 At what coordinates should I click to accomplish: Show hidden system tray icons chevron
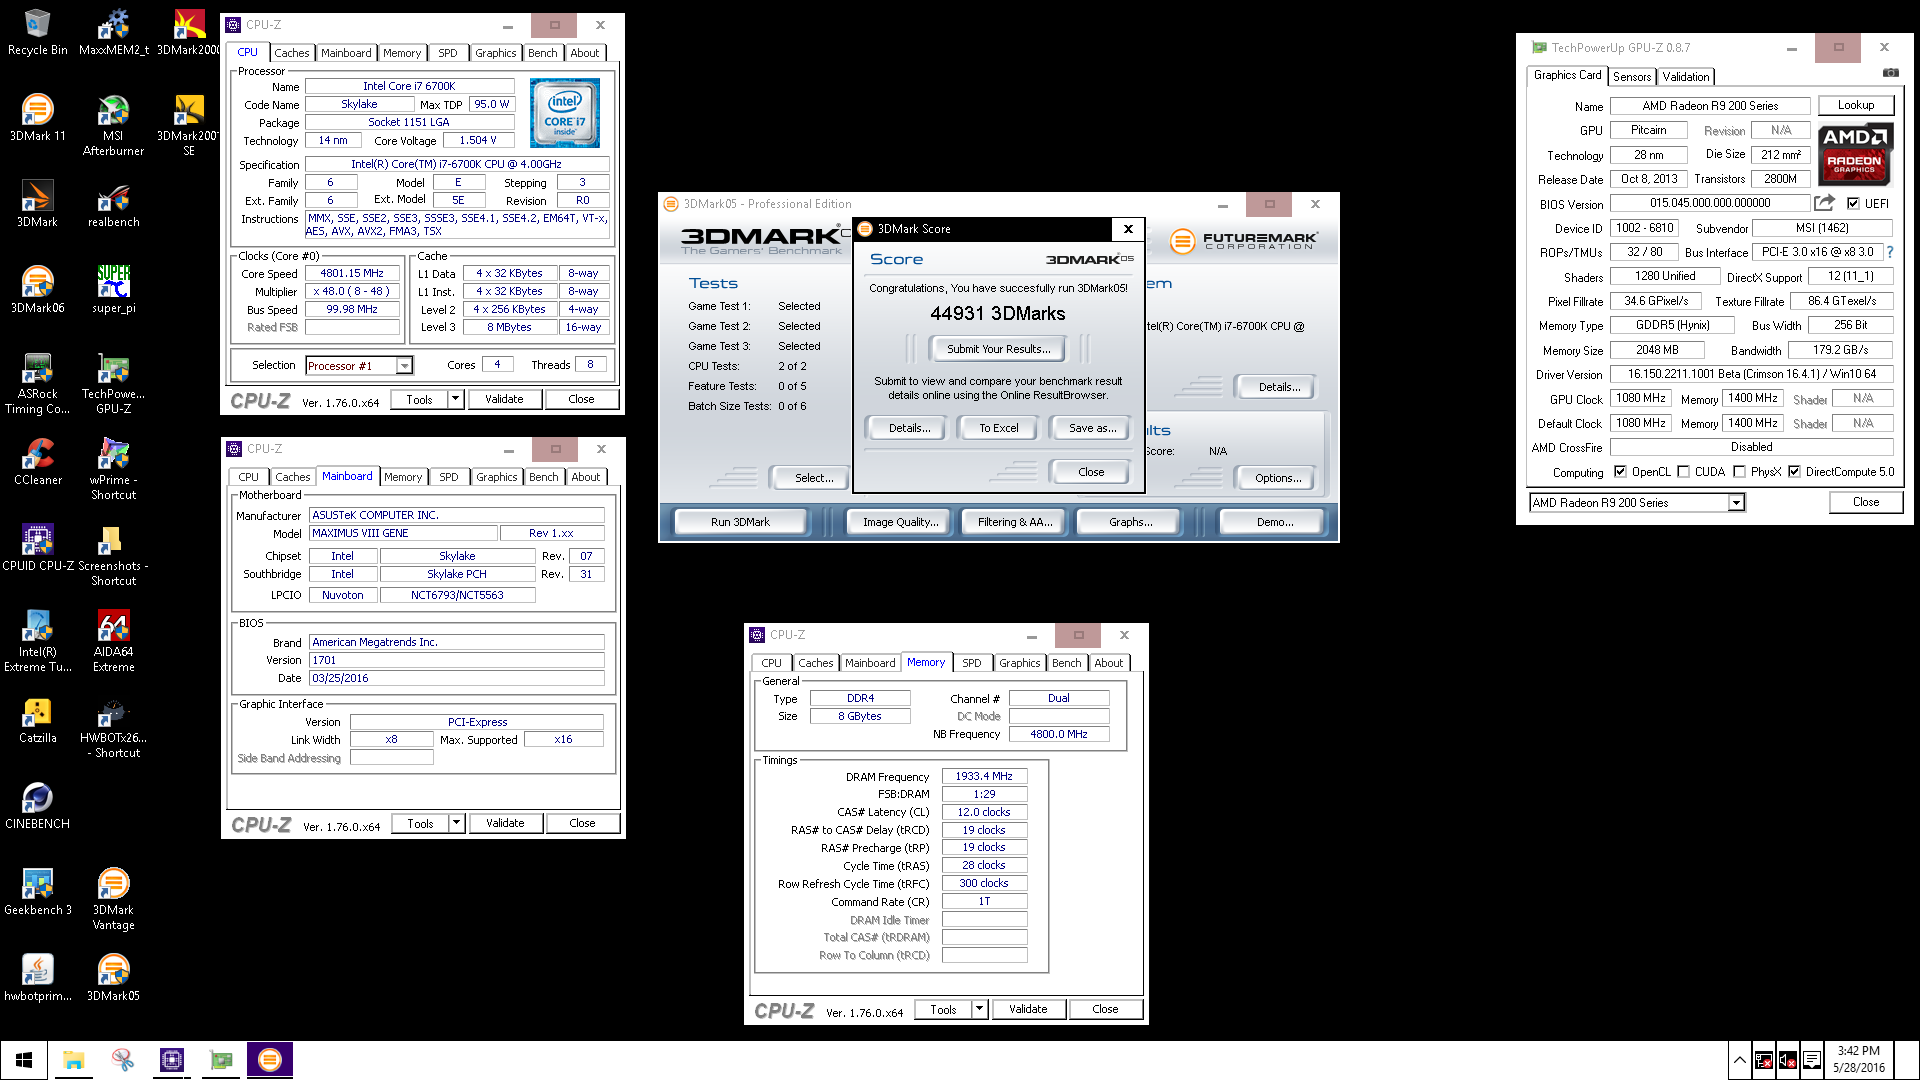pos(1740,1060)
